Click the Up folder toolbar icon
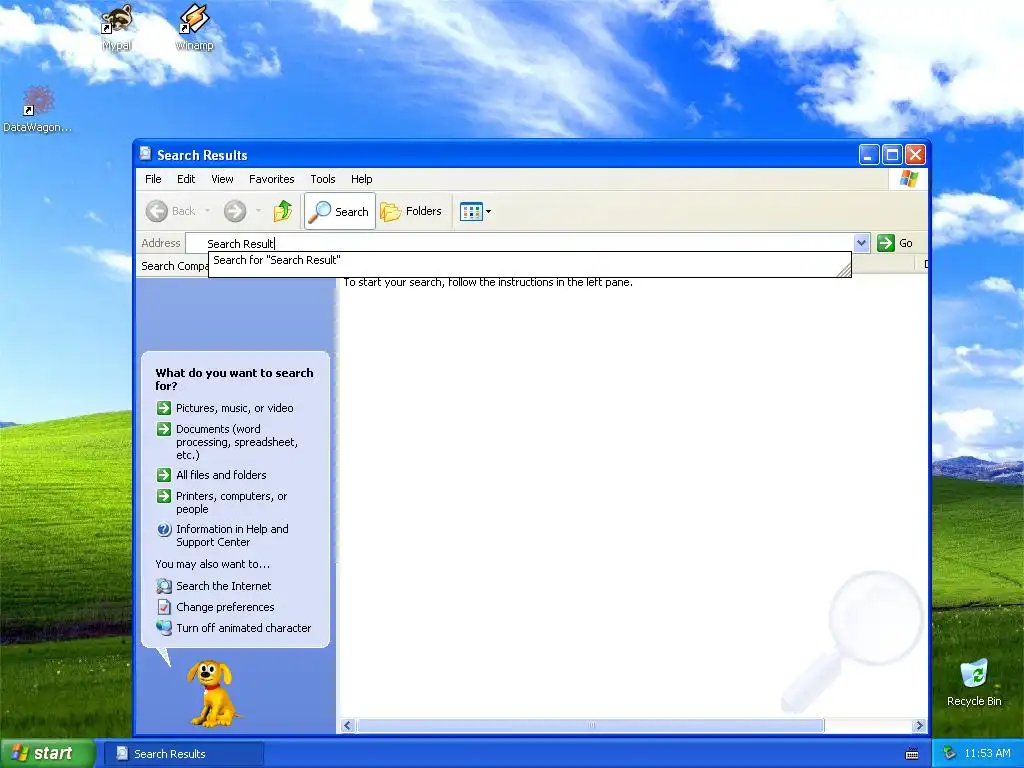1024x768 pixels. pyautogui.click(x=283, y=211)
